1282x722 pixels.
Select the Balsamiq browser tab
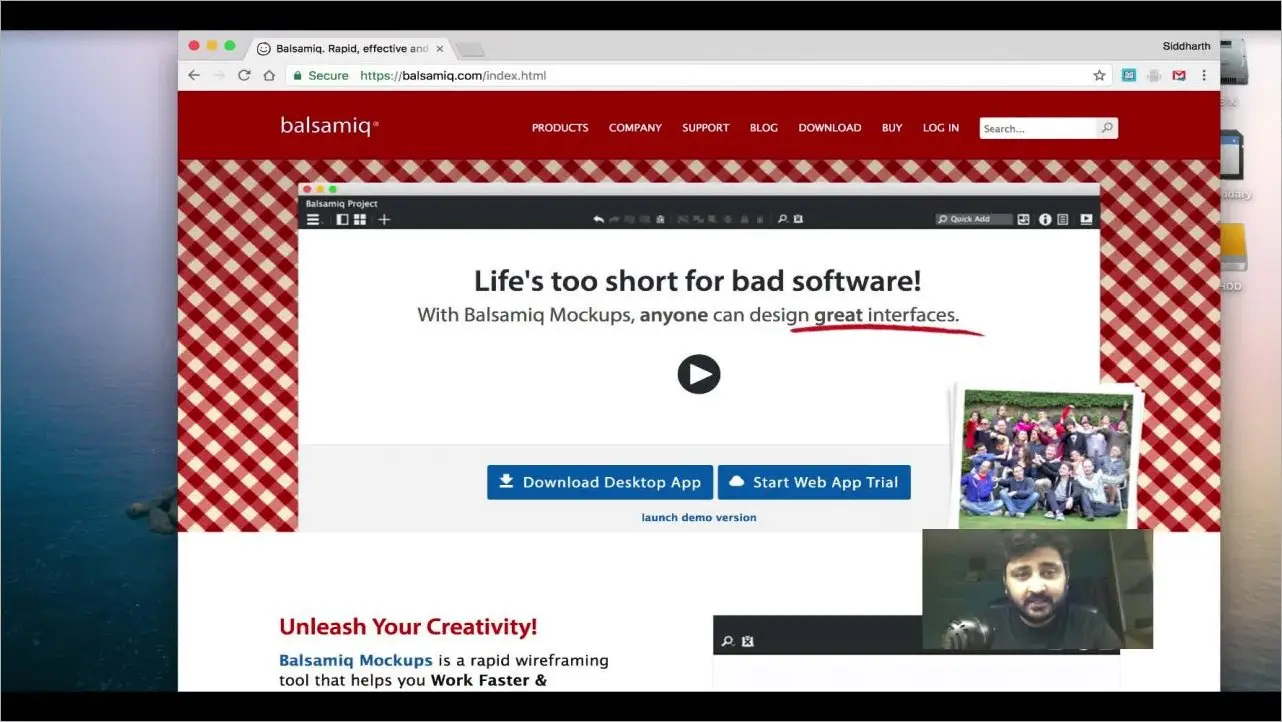[x=350, y=48]
